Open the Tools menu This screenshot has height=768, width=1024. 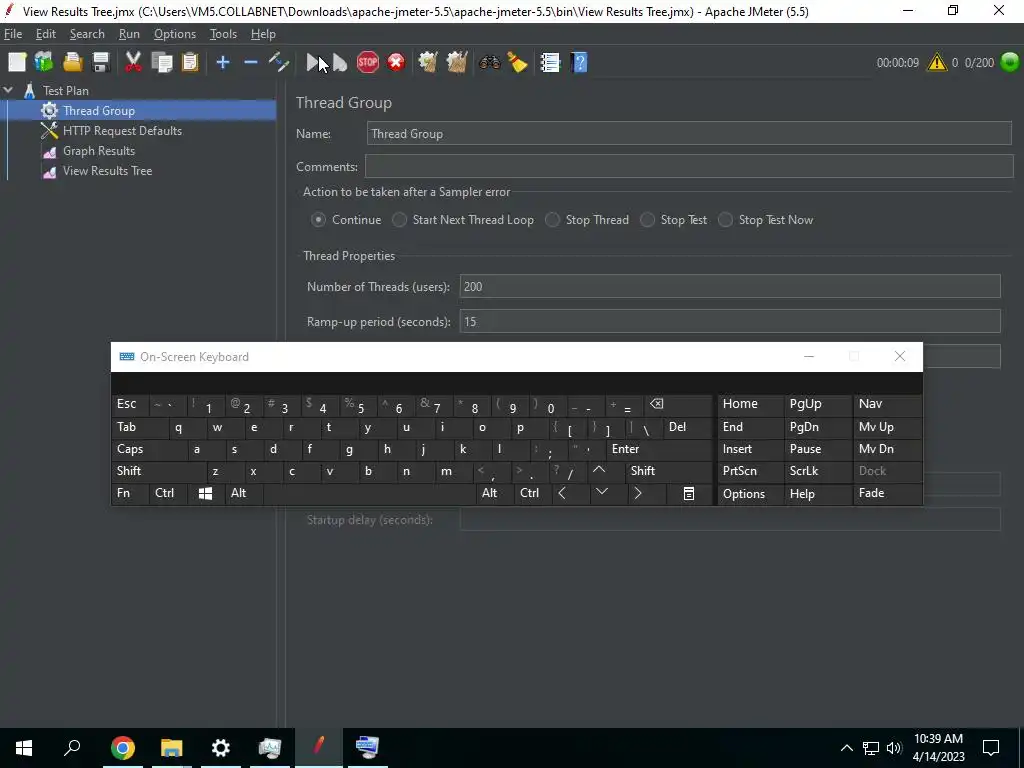tap(223, 34)
